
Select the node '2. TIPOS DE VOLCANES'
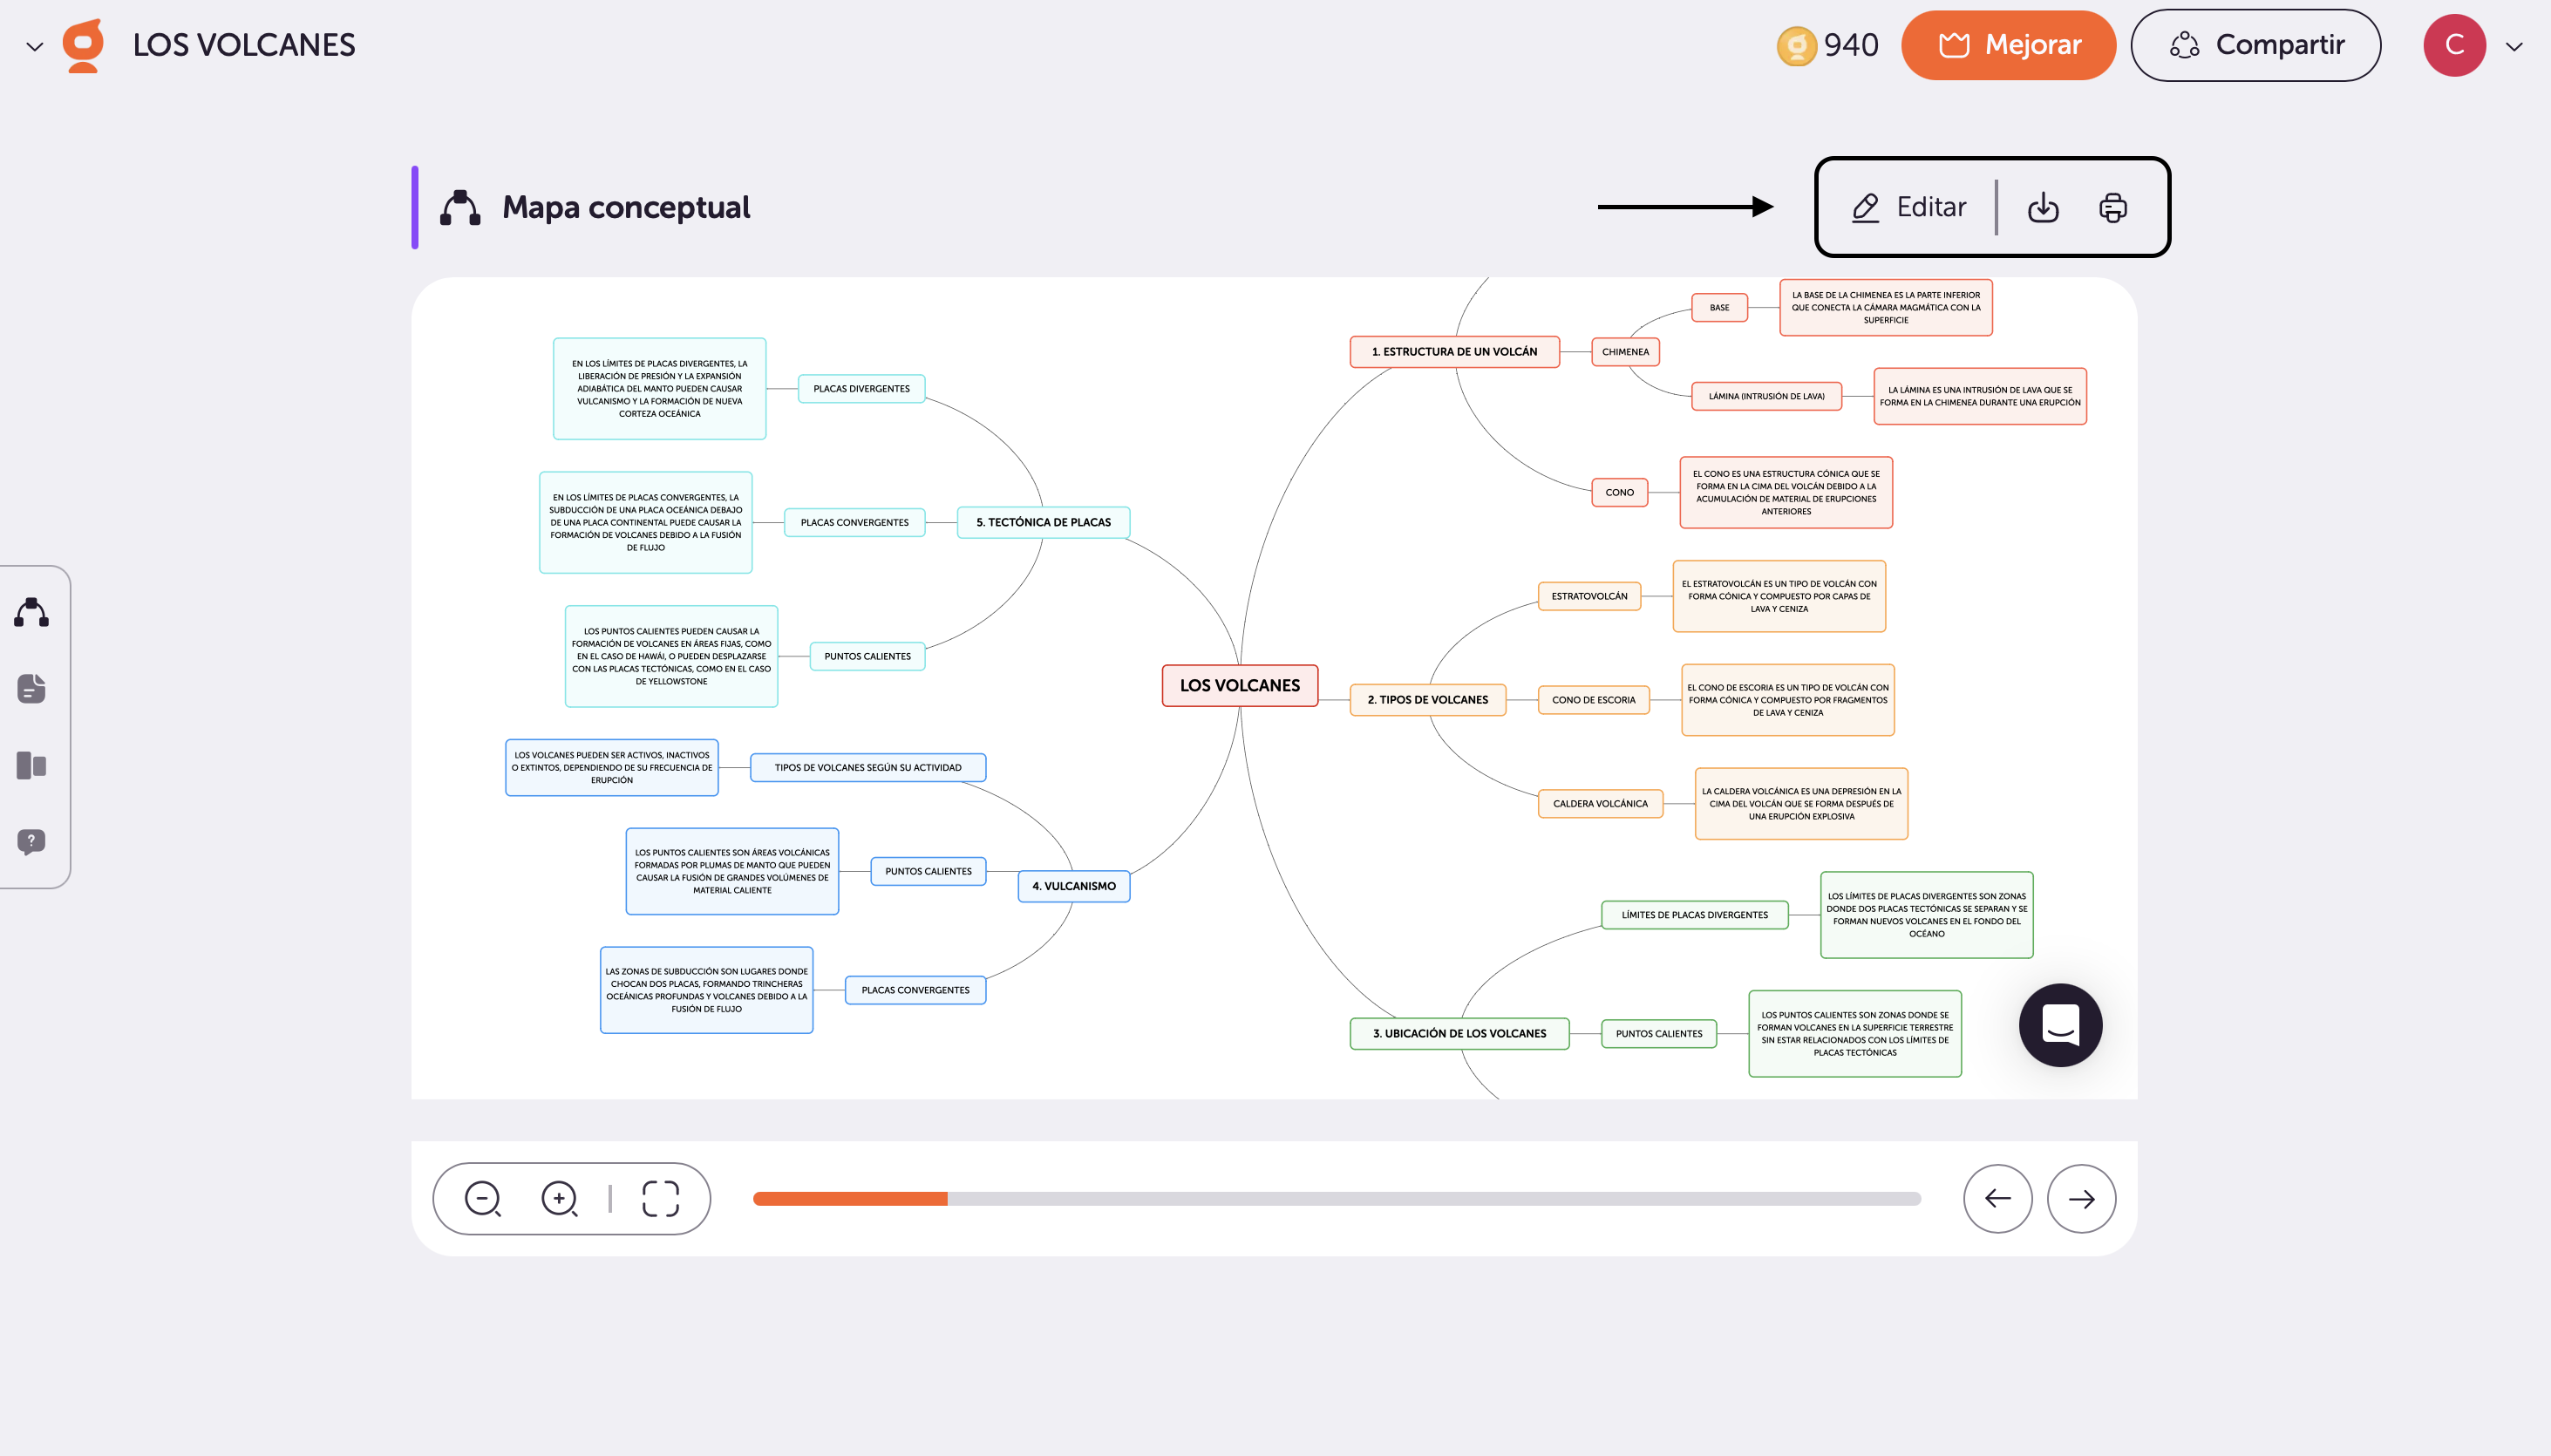(1428, 699)
